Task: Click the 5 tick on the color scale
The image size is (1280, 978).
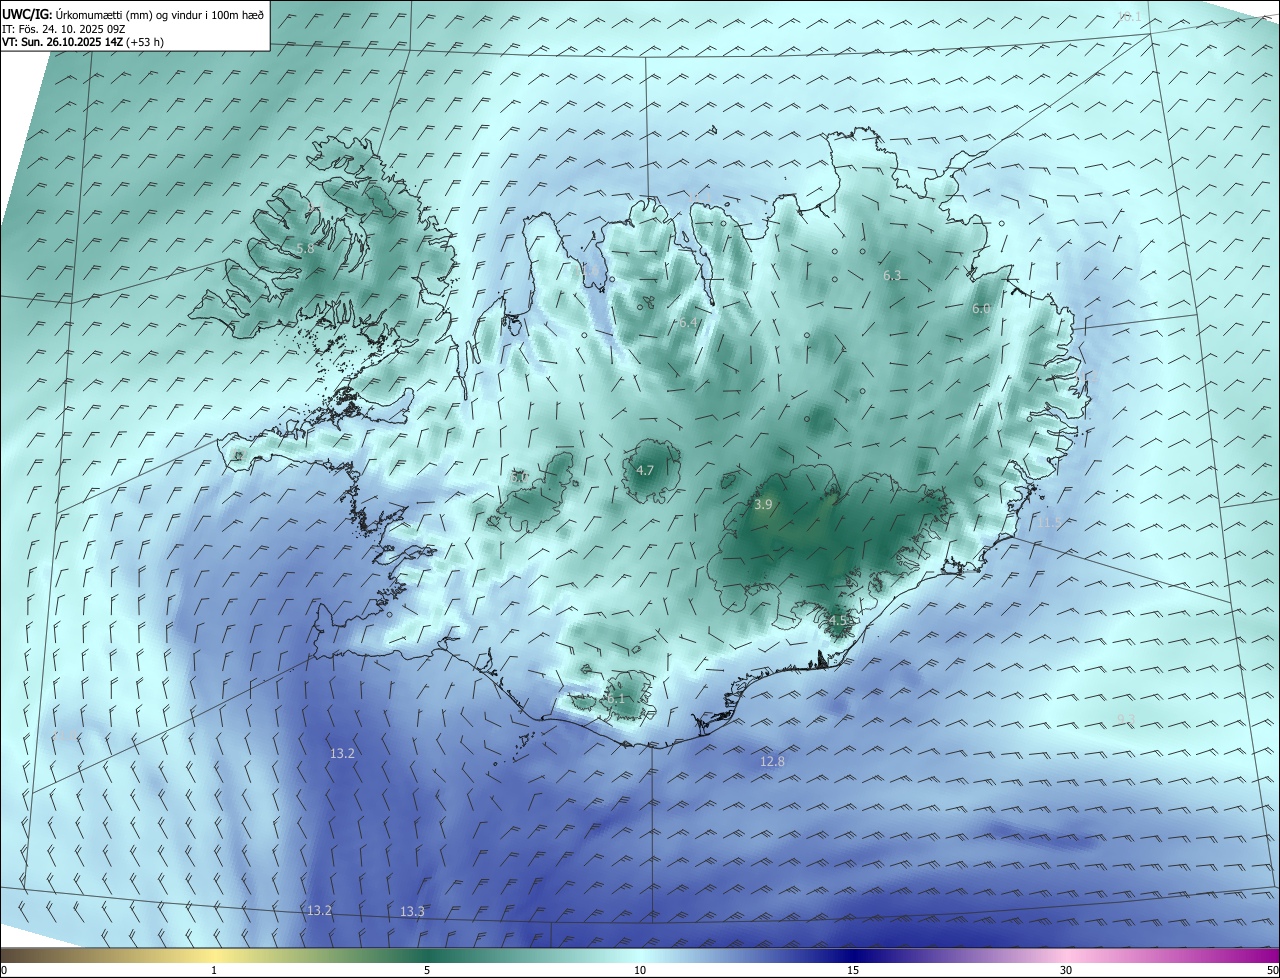Action: 427,970
